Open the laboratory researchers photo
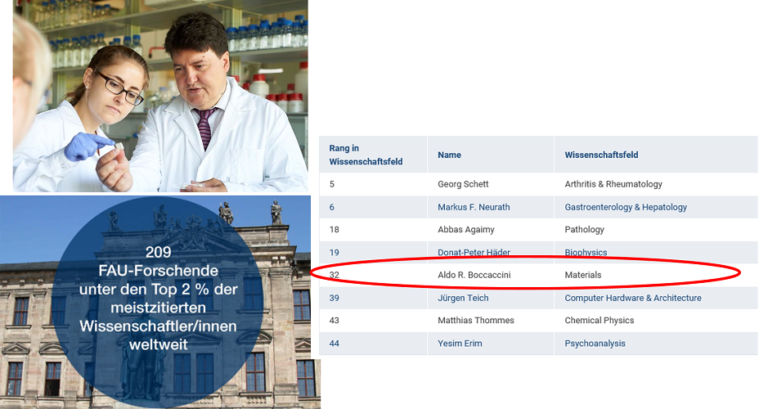Screen dimensions: 768x409 point(161,96)
